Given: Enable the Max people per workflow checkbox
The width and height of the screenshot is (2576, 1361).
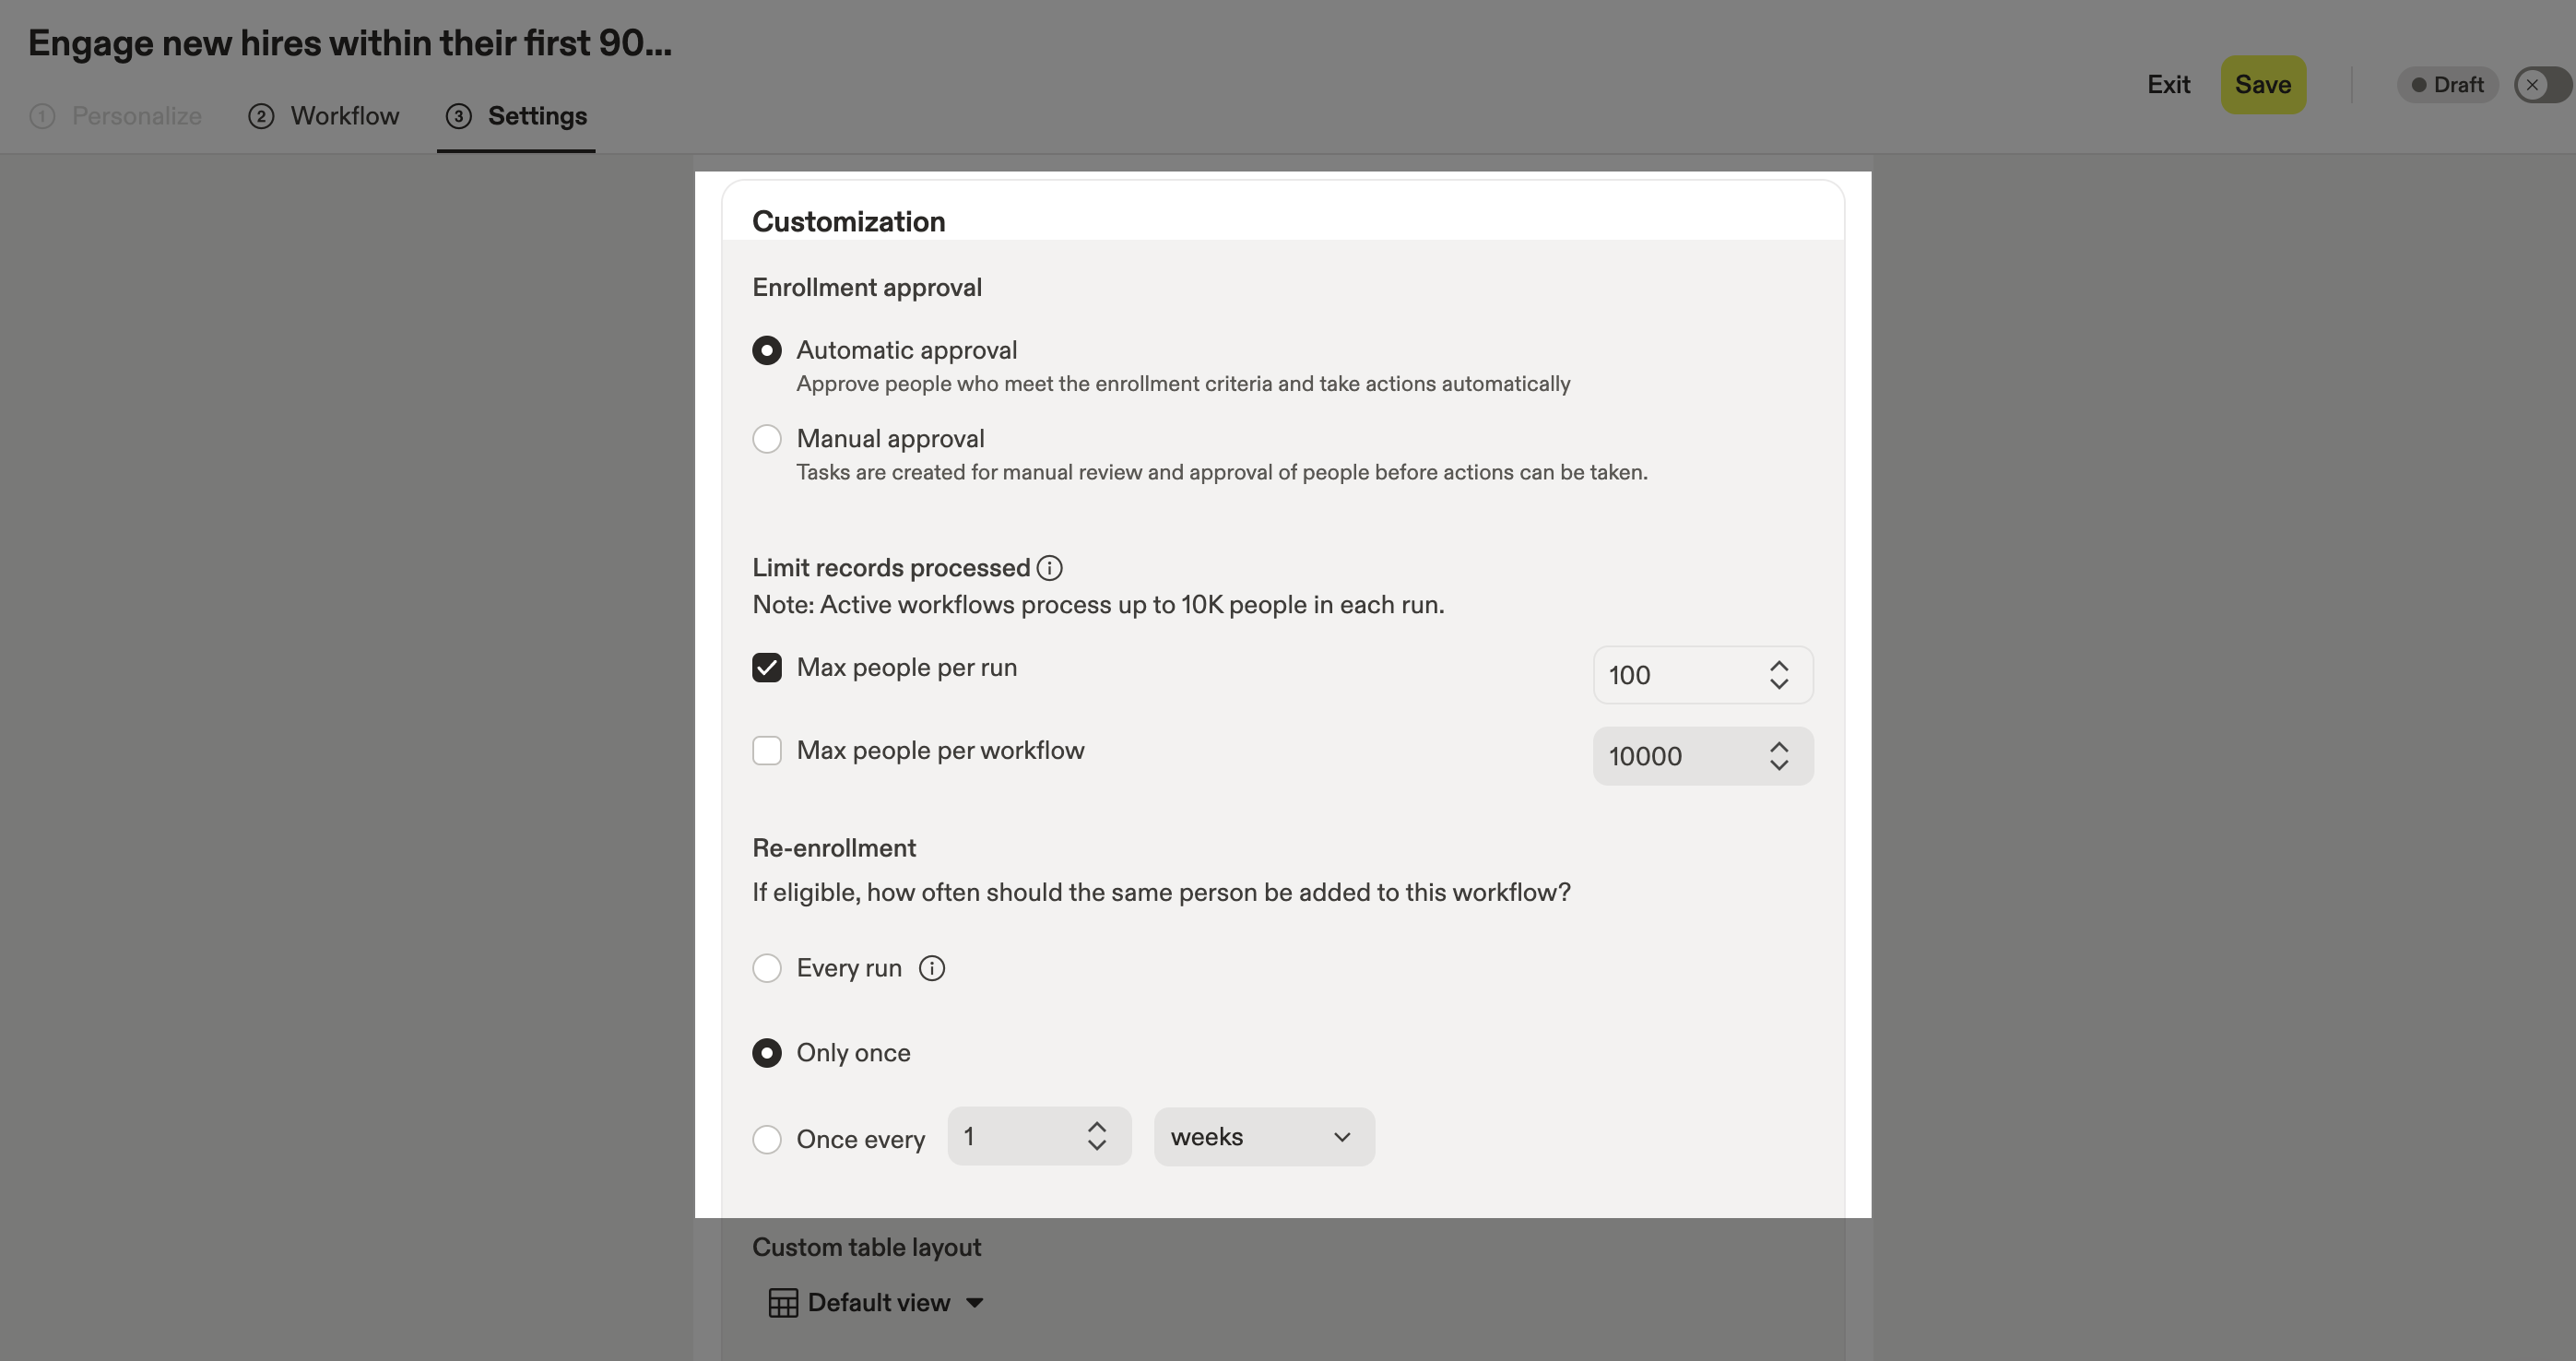Looking at the screenshot, I should 767,750.
